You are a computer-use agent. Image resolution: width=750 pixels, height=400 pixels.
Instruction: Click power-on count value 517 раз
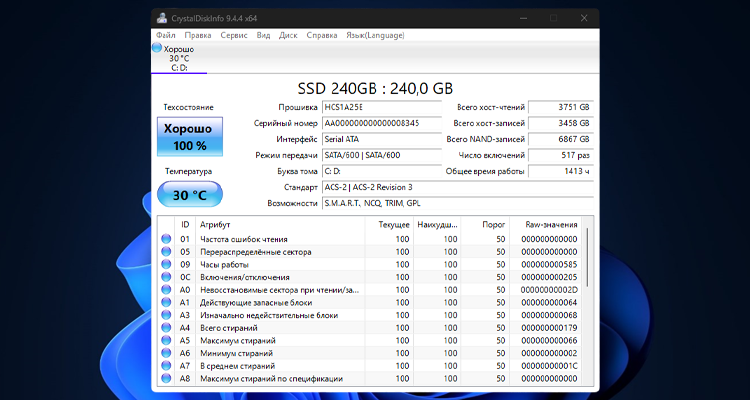561,155
